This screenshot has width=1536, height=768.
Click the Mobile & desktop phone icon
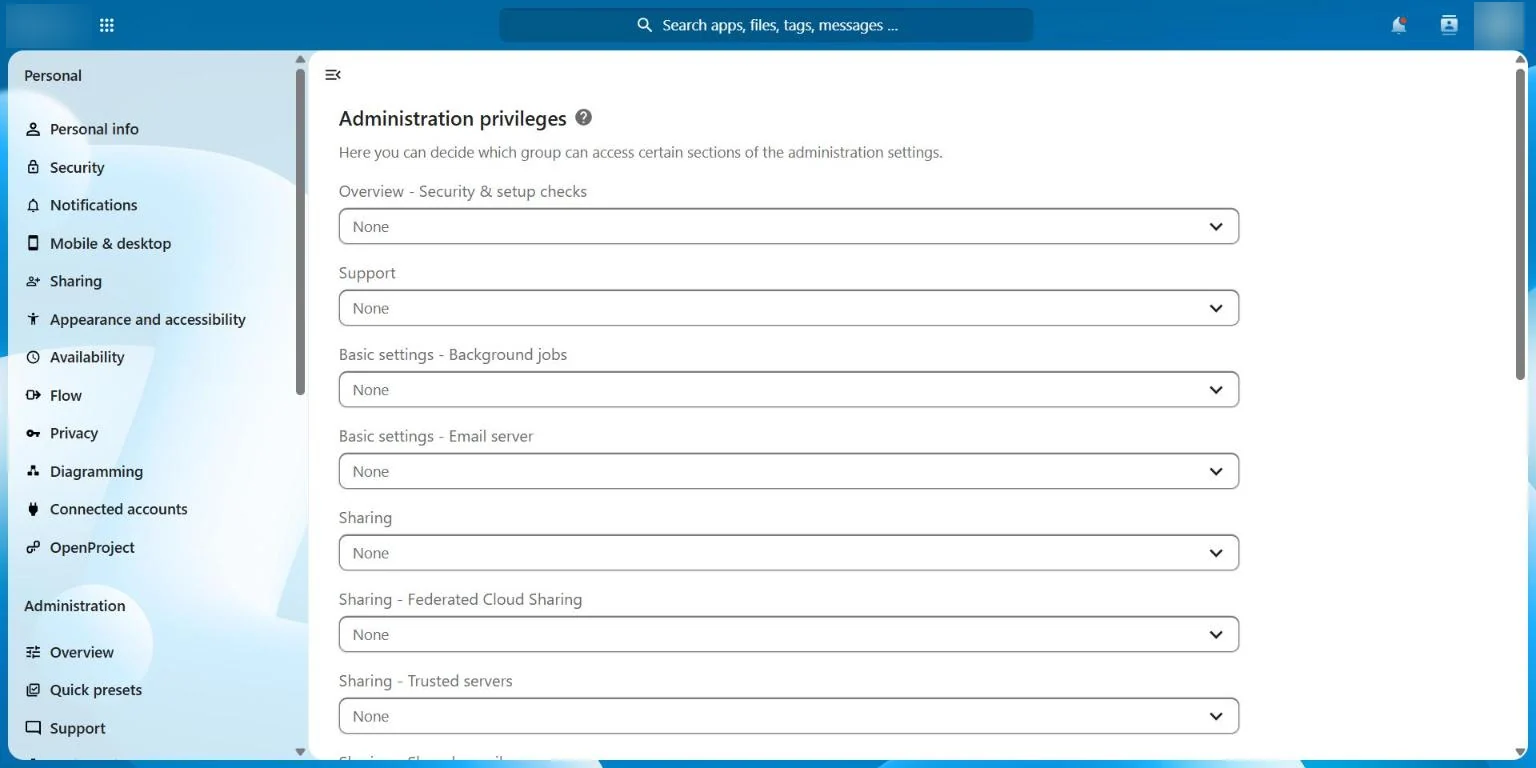tap(33, 243)
